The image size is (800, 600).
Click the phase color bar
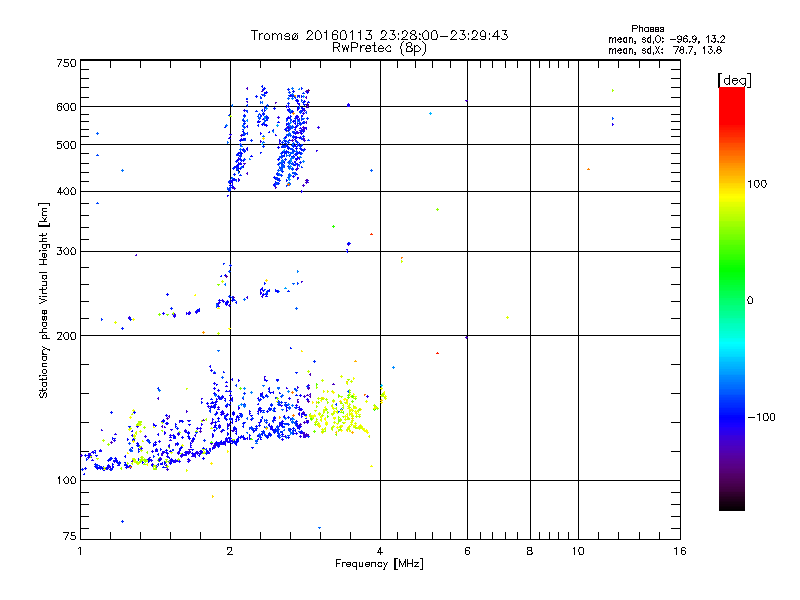tap(732, 298)
